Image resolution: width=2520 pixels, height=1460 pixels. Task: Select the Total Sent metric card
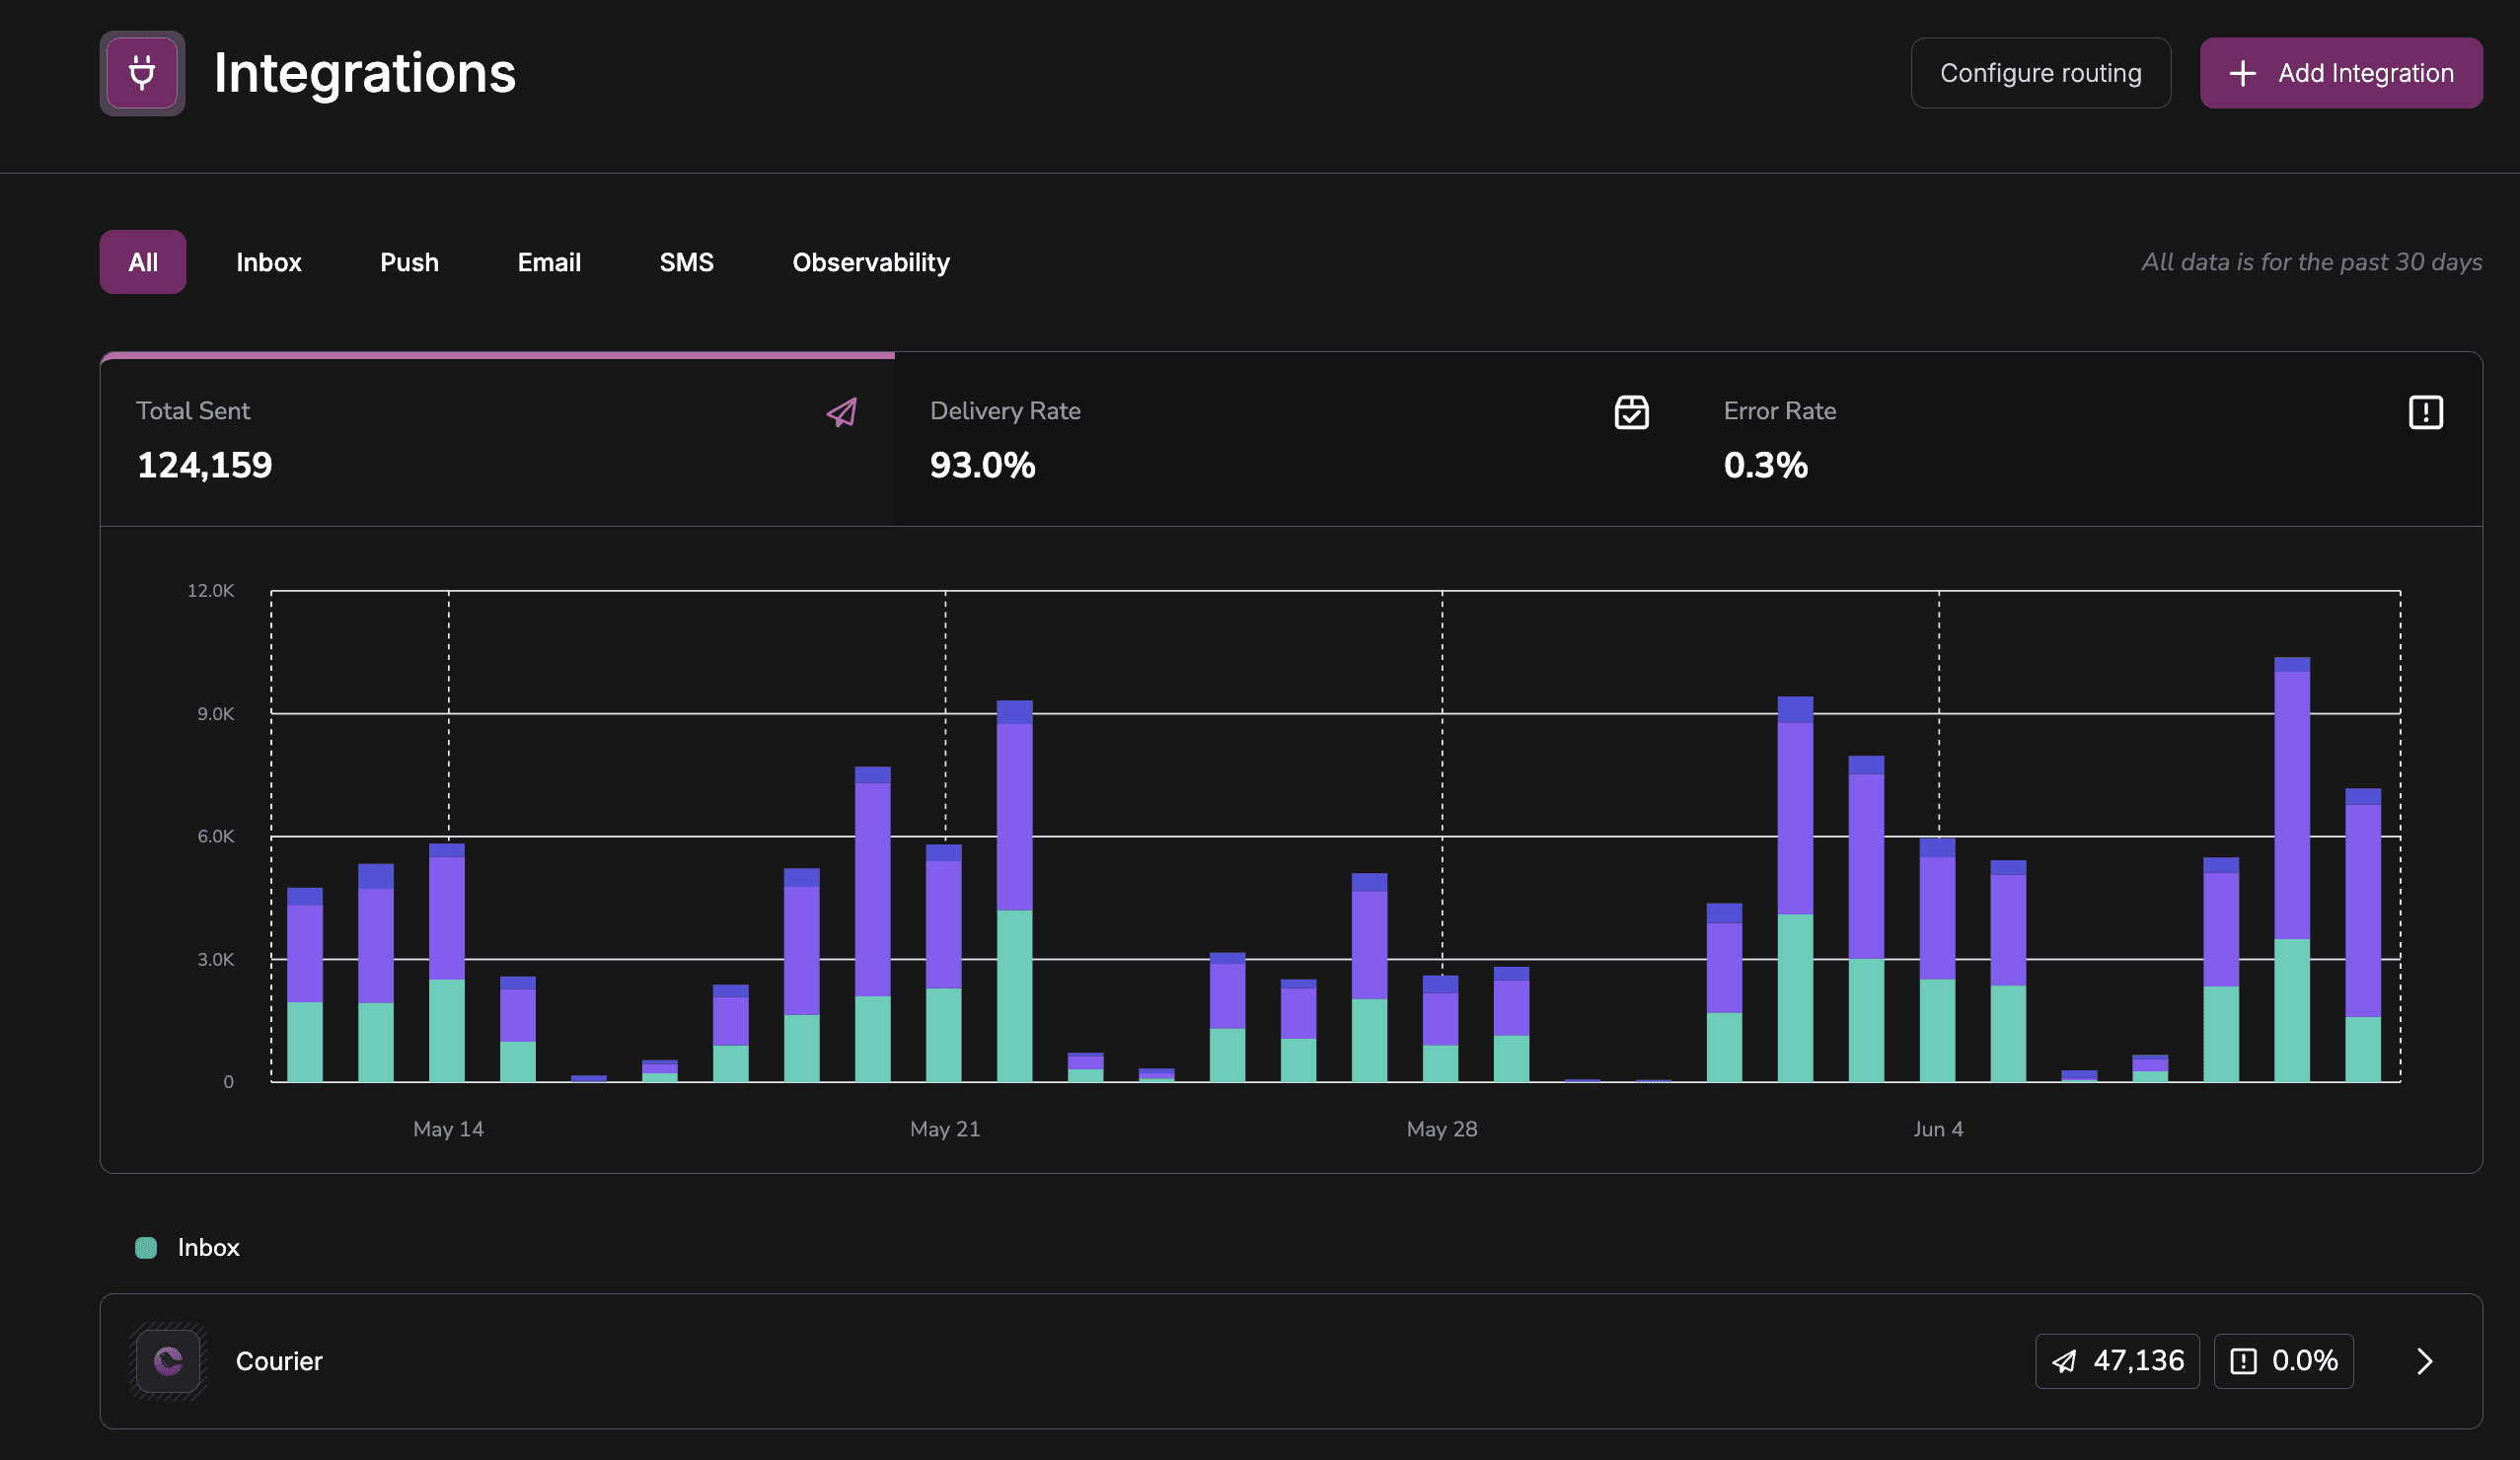point(497,440)
